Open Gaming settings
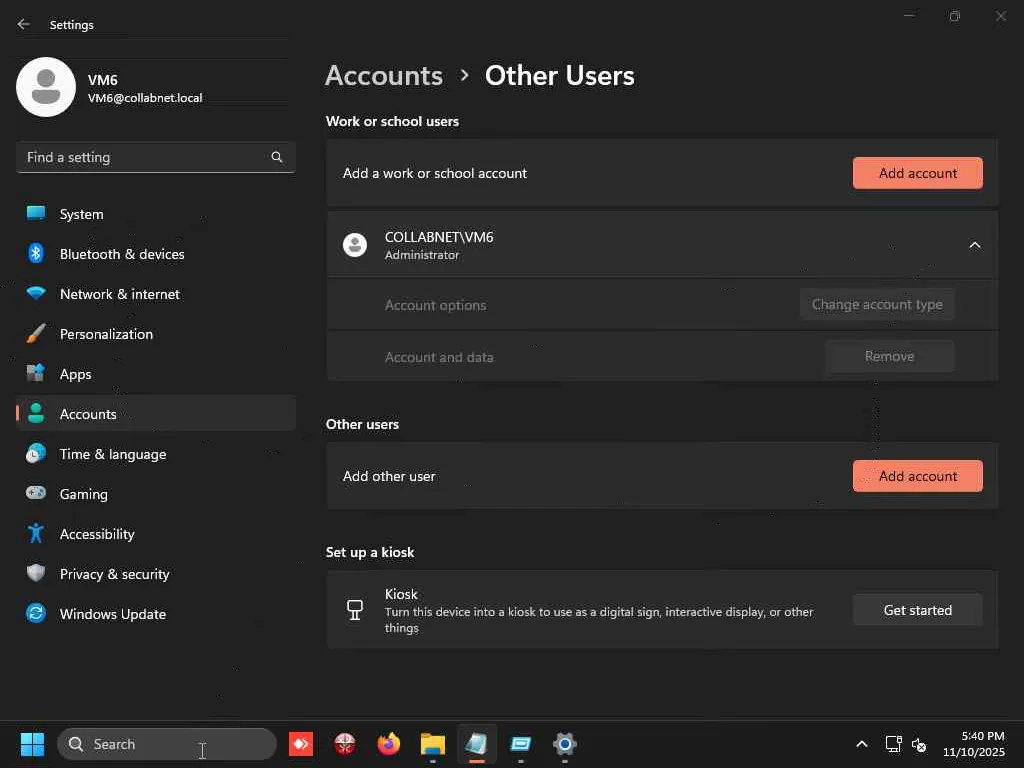This screenshot has width=1024, height=768. click(x=83, y=494)
